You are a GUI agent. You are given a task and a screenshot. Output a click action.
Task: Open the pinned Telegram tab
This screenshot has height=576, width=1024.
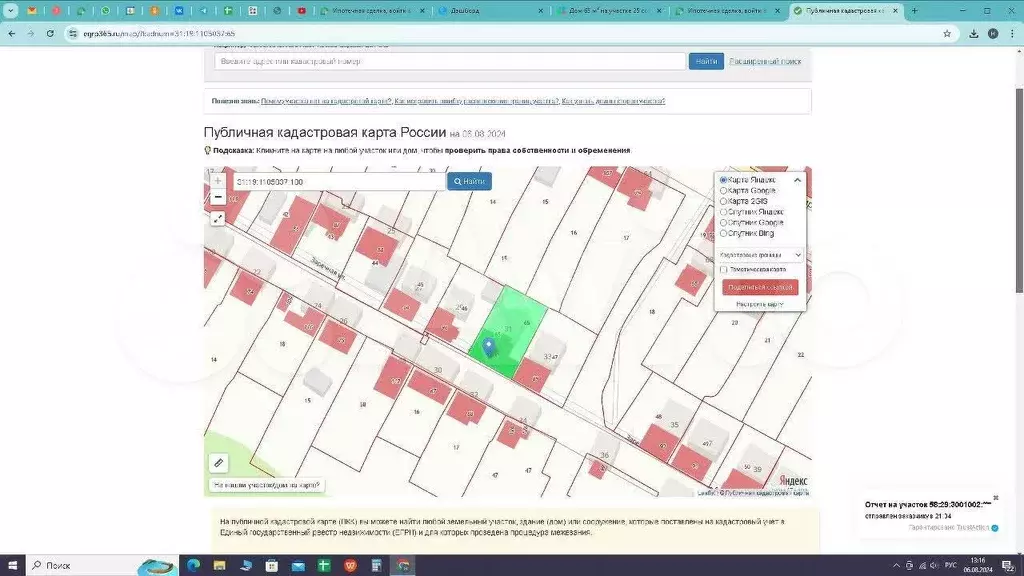coord(204,10)
